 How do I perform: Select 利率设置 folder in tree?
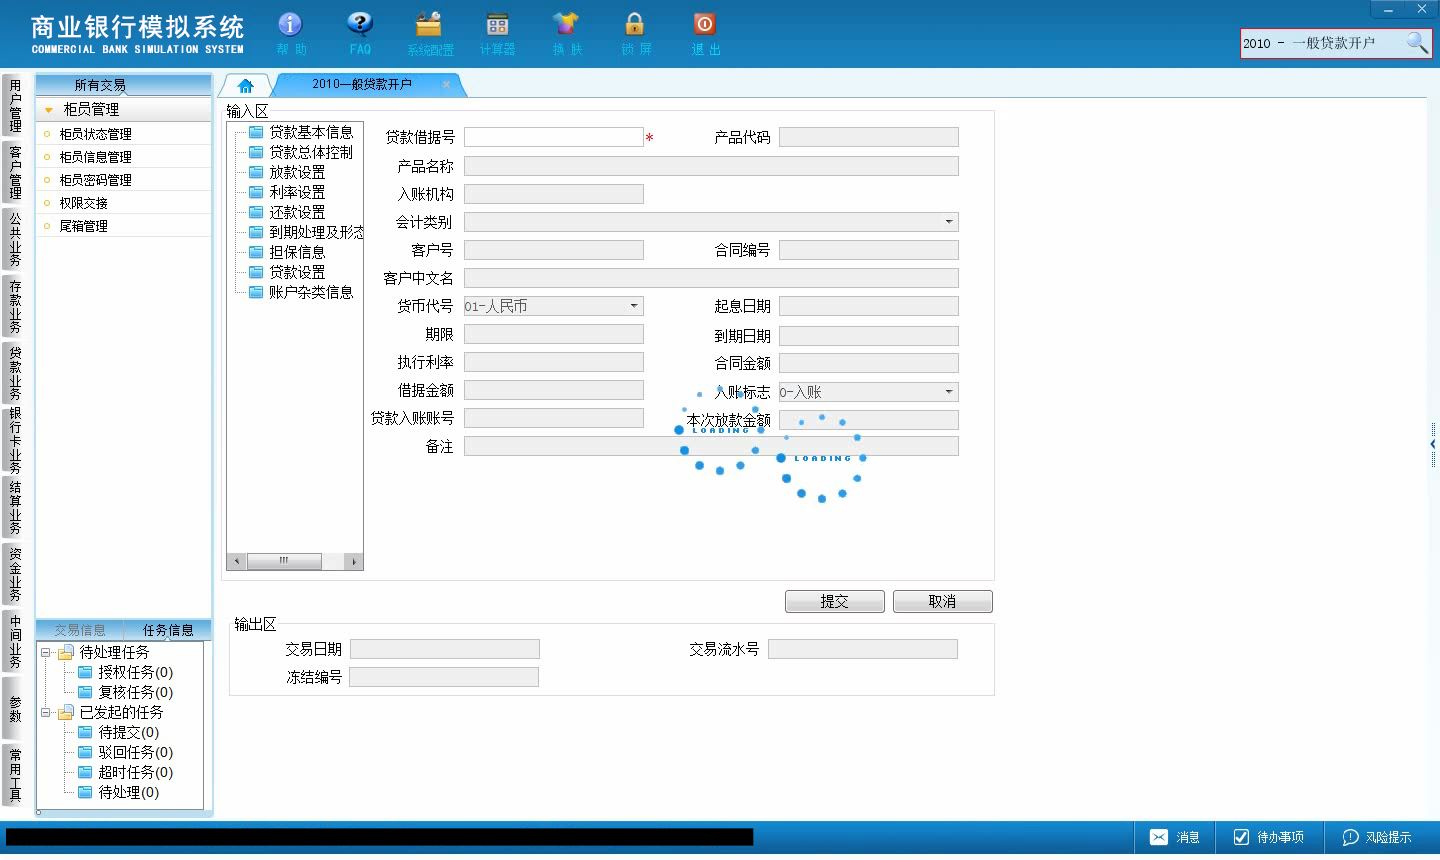pos(287,192)
